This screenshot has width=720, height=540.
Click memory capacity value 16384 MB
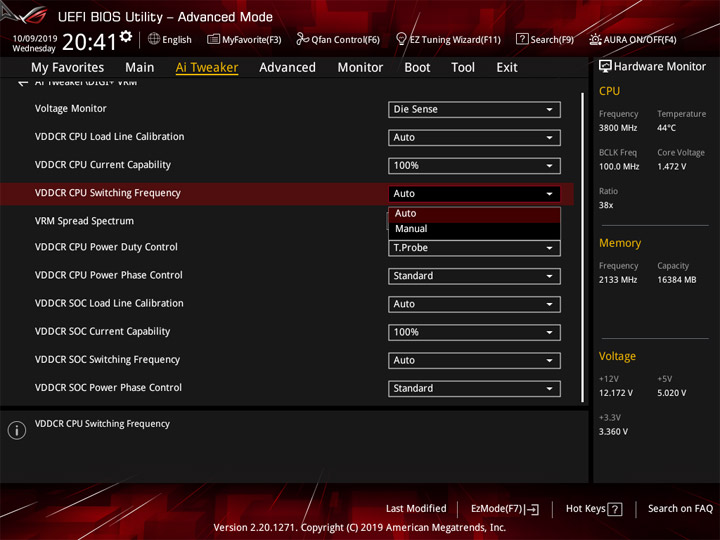coord(677,280)
